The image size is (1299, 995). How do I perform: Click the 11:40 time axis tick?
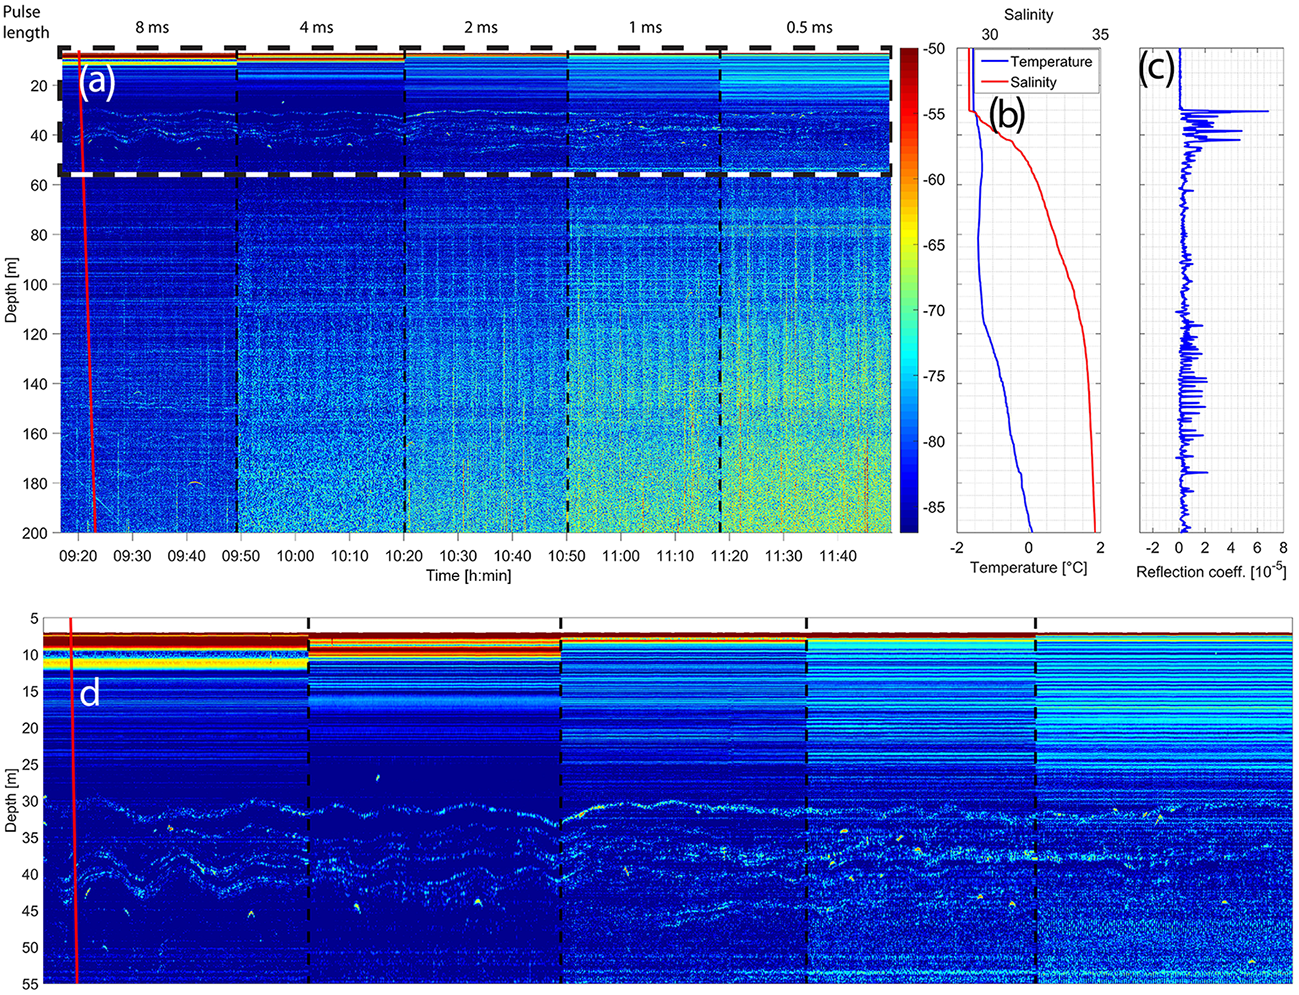pos(837,556)
